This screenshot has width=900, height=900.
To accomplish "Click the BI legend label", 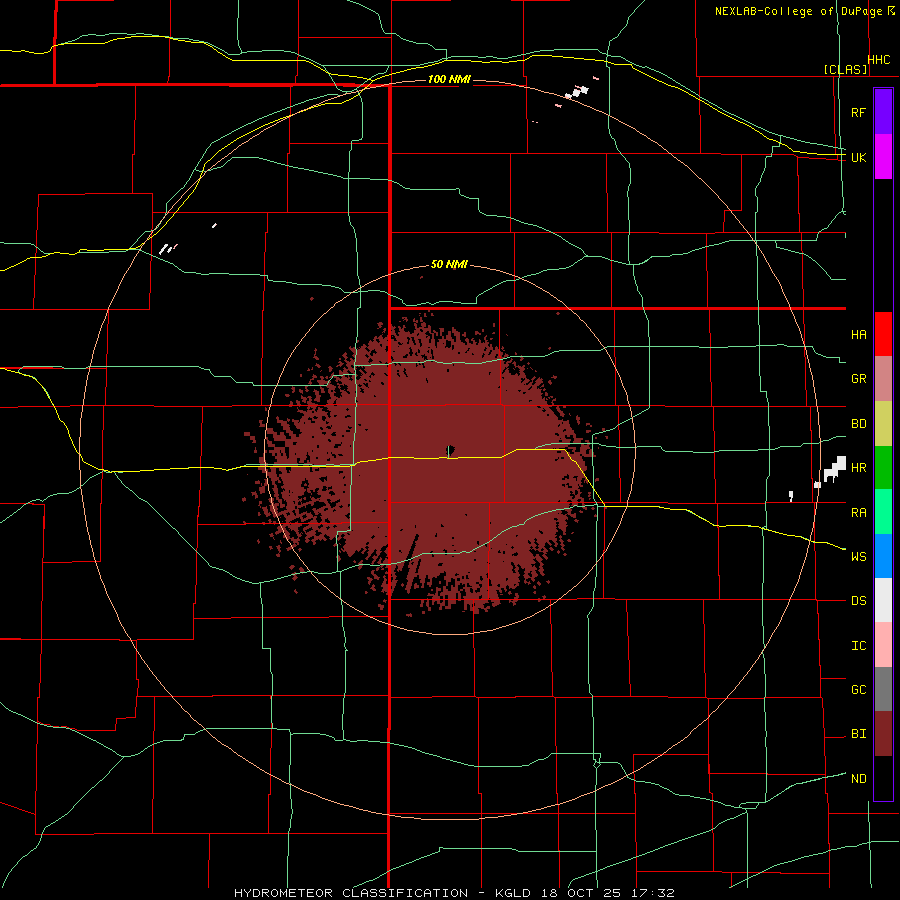I will coord(858,734).
